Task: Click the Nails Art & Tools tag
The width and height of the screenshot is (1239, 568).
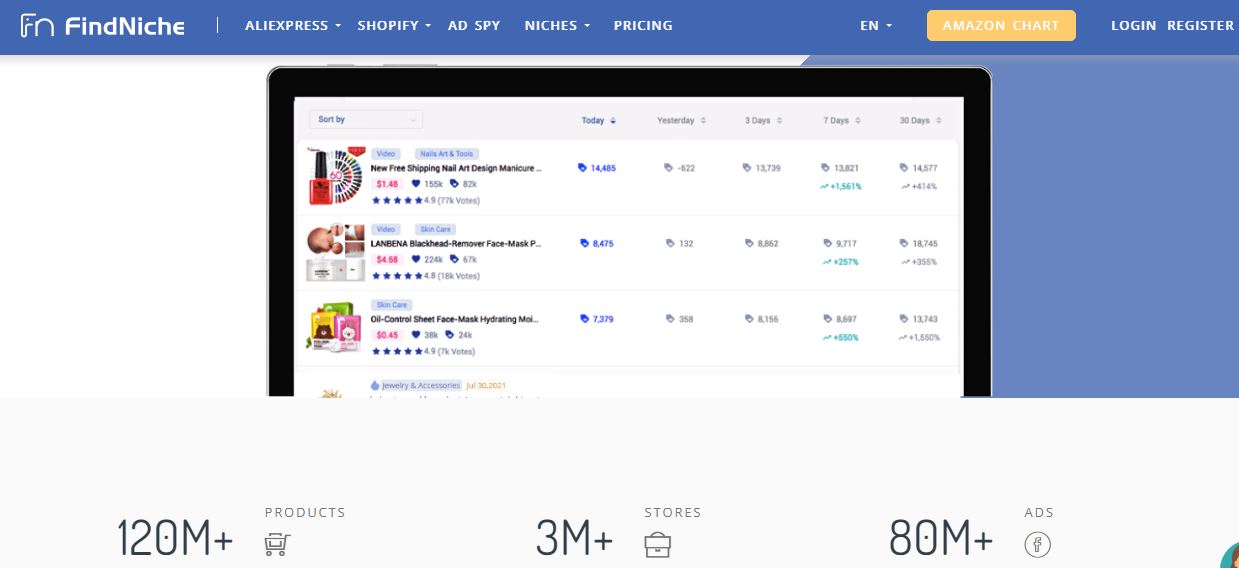Action: pos(447,154)
